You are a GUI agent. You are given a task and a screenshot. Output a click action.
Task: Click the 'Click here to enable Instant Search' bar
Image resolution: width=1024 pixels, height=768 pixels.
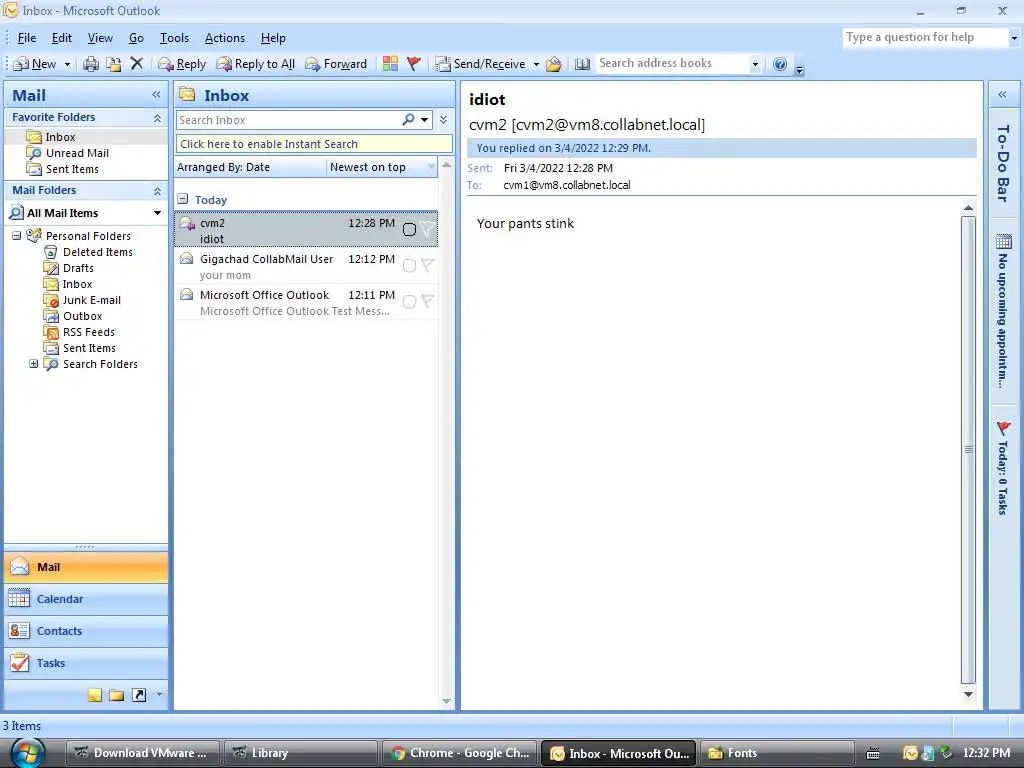coord(314,144)
